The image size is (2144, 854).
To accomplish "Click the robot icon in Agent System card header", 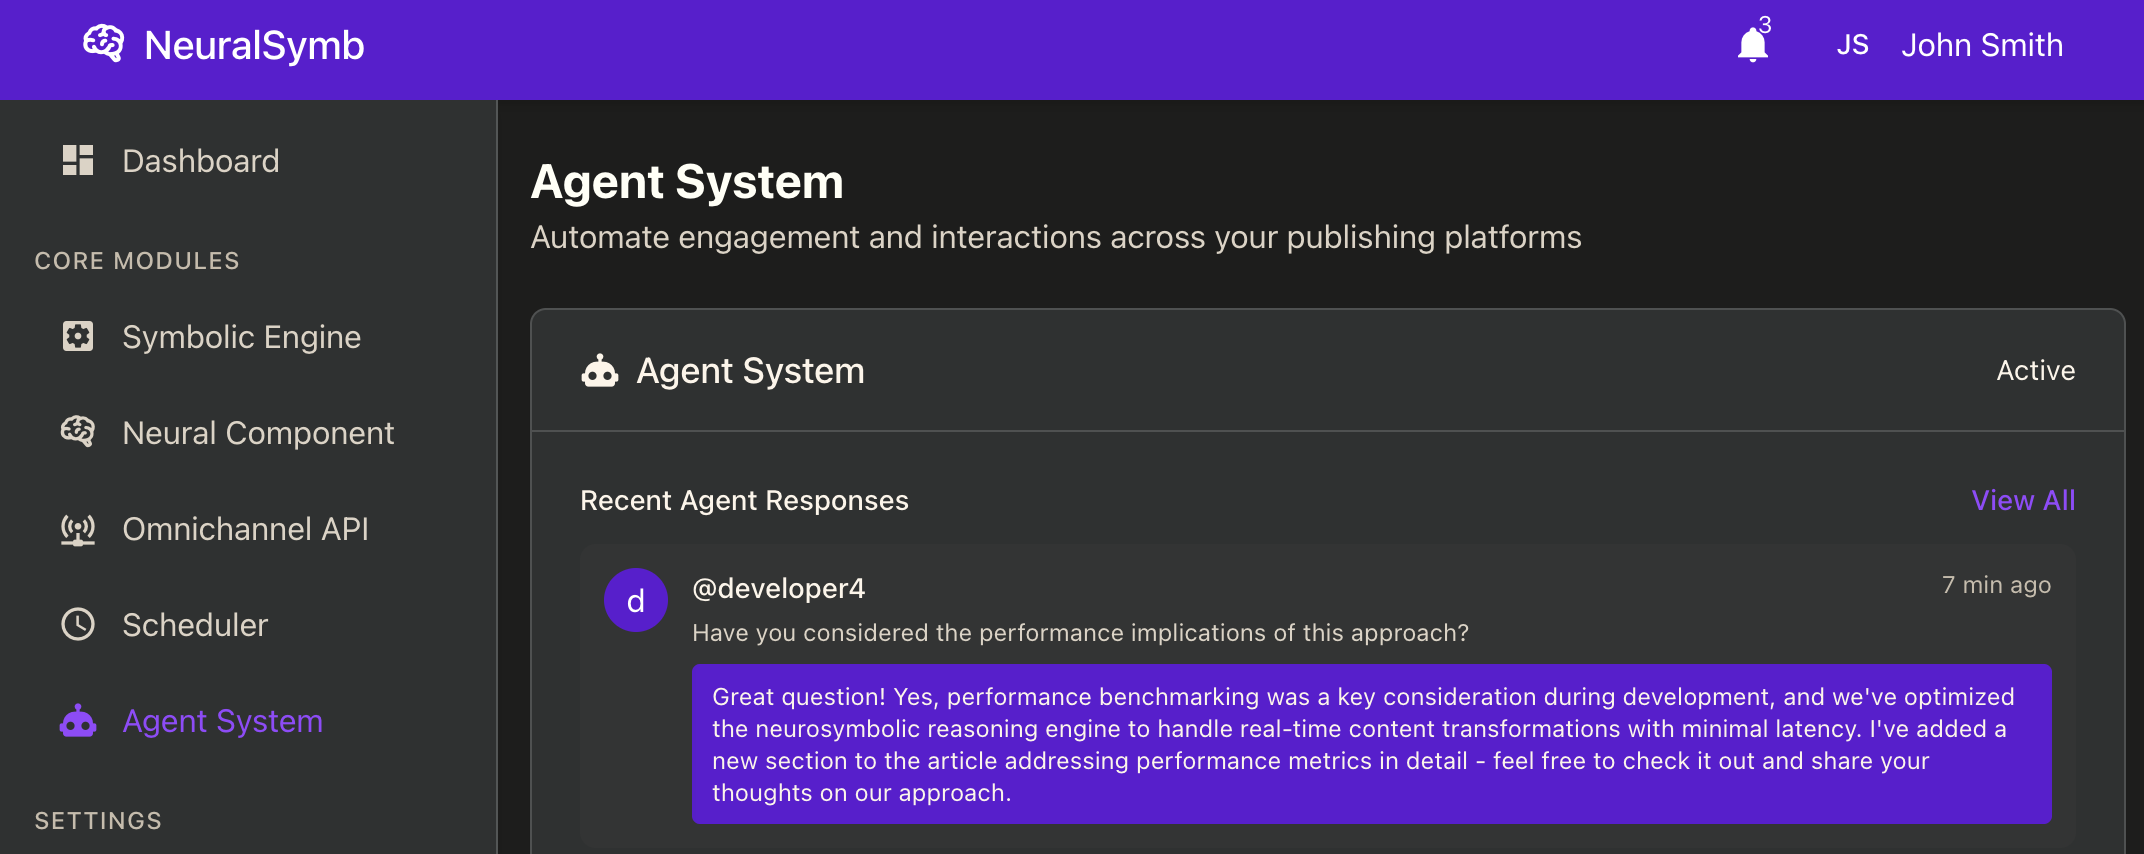I will [x=600, y=371].
